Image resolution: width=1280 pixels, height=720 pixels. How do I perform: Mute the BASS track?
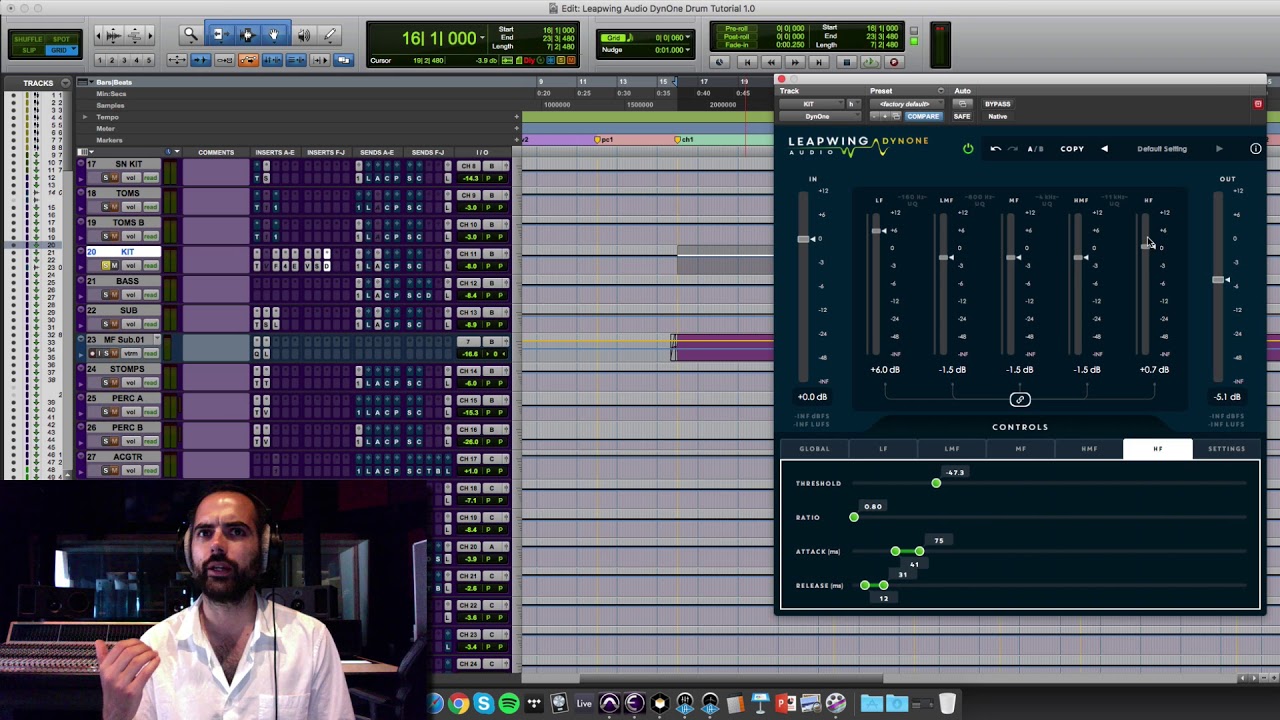tap(115, 295)
